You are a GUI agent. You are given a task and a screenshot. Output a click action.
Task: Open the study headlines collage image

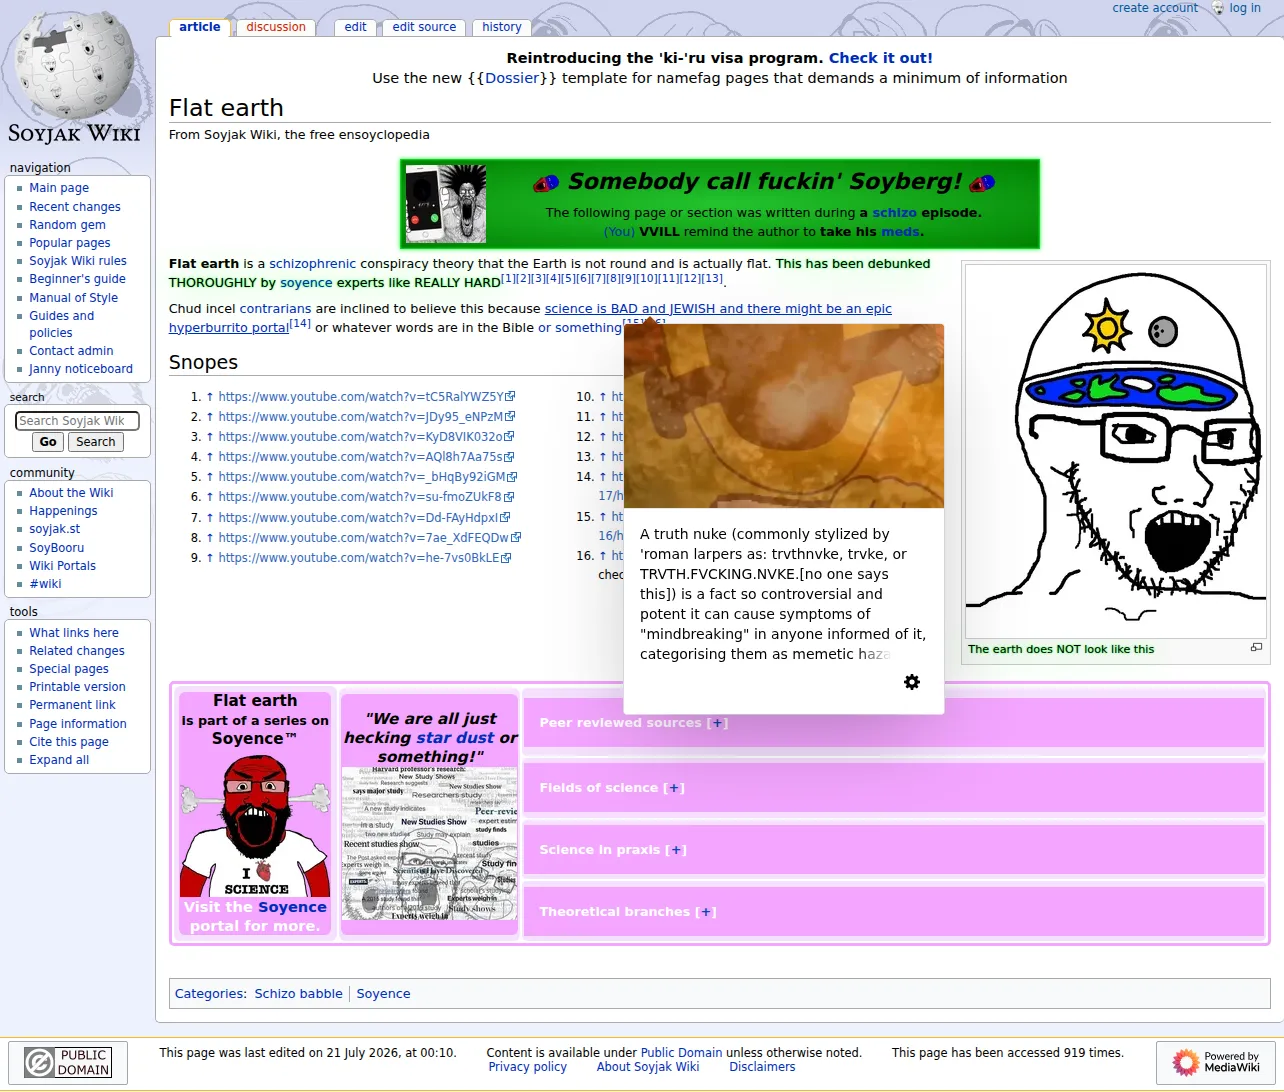coord(430,843)
